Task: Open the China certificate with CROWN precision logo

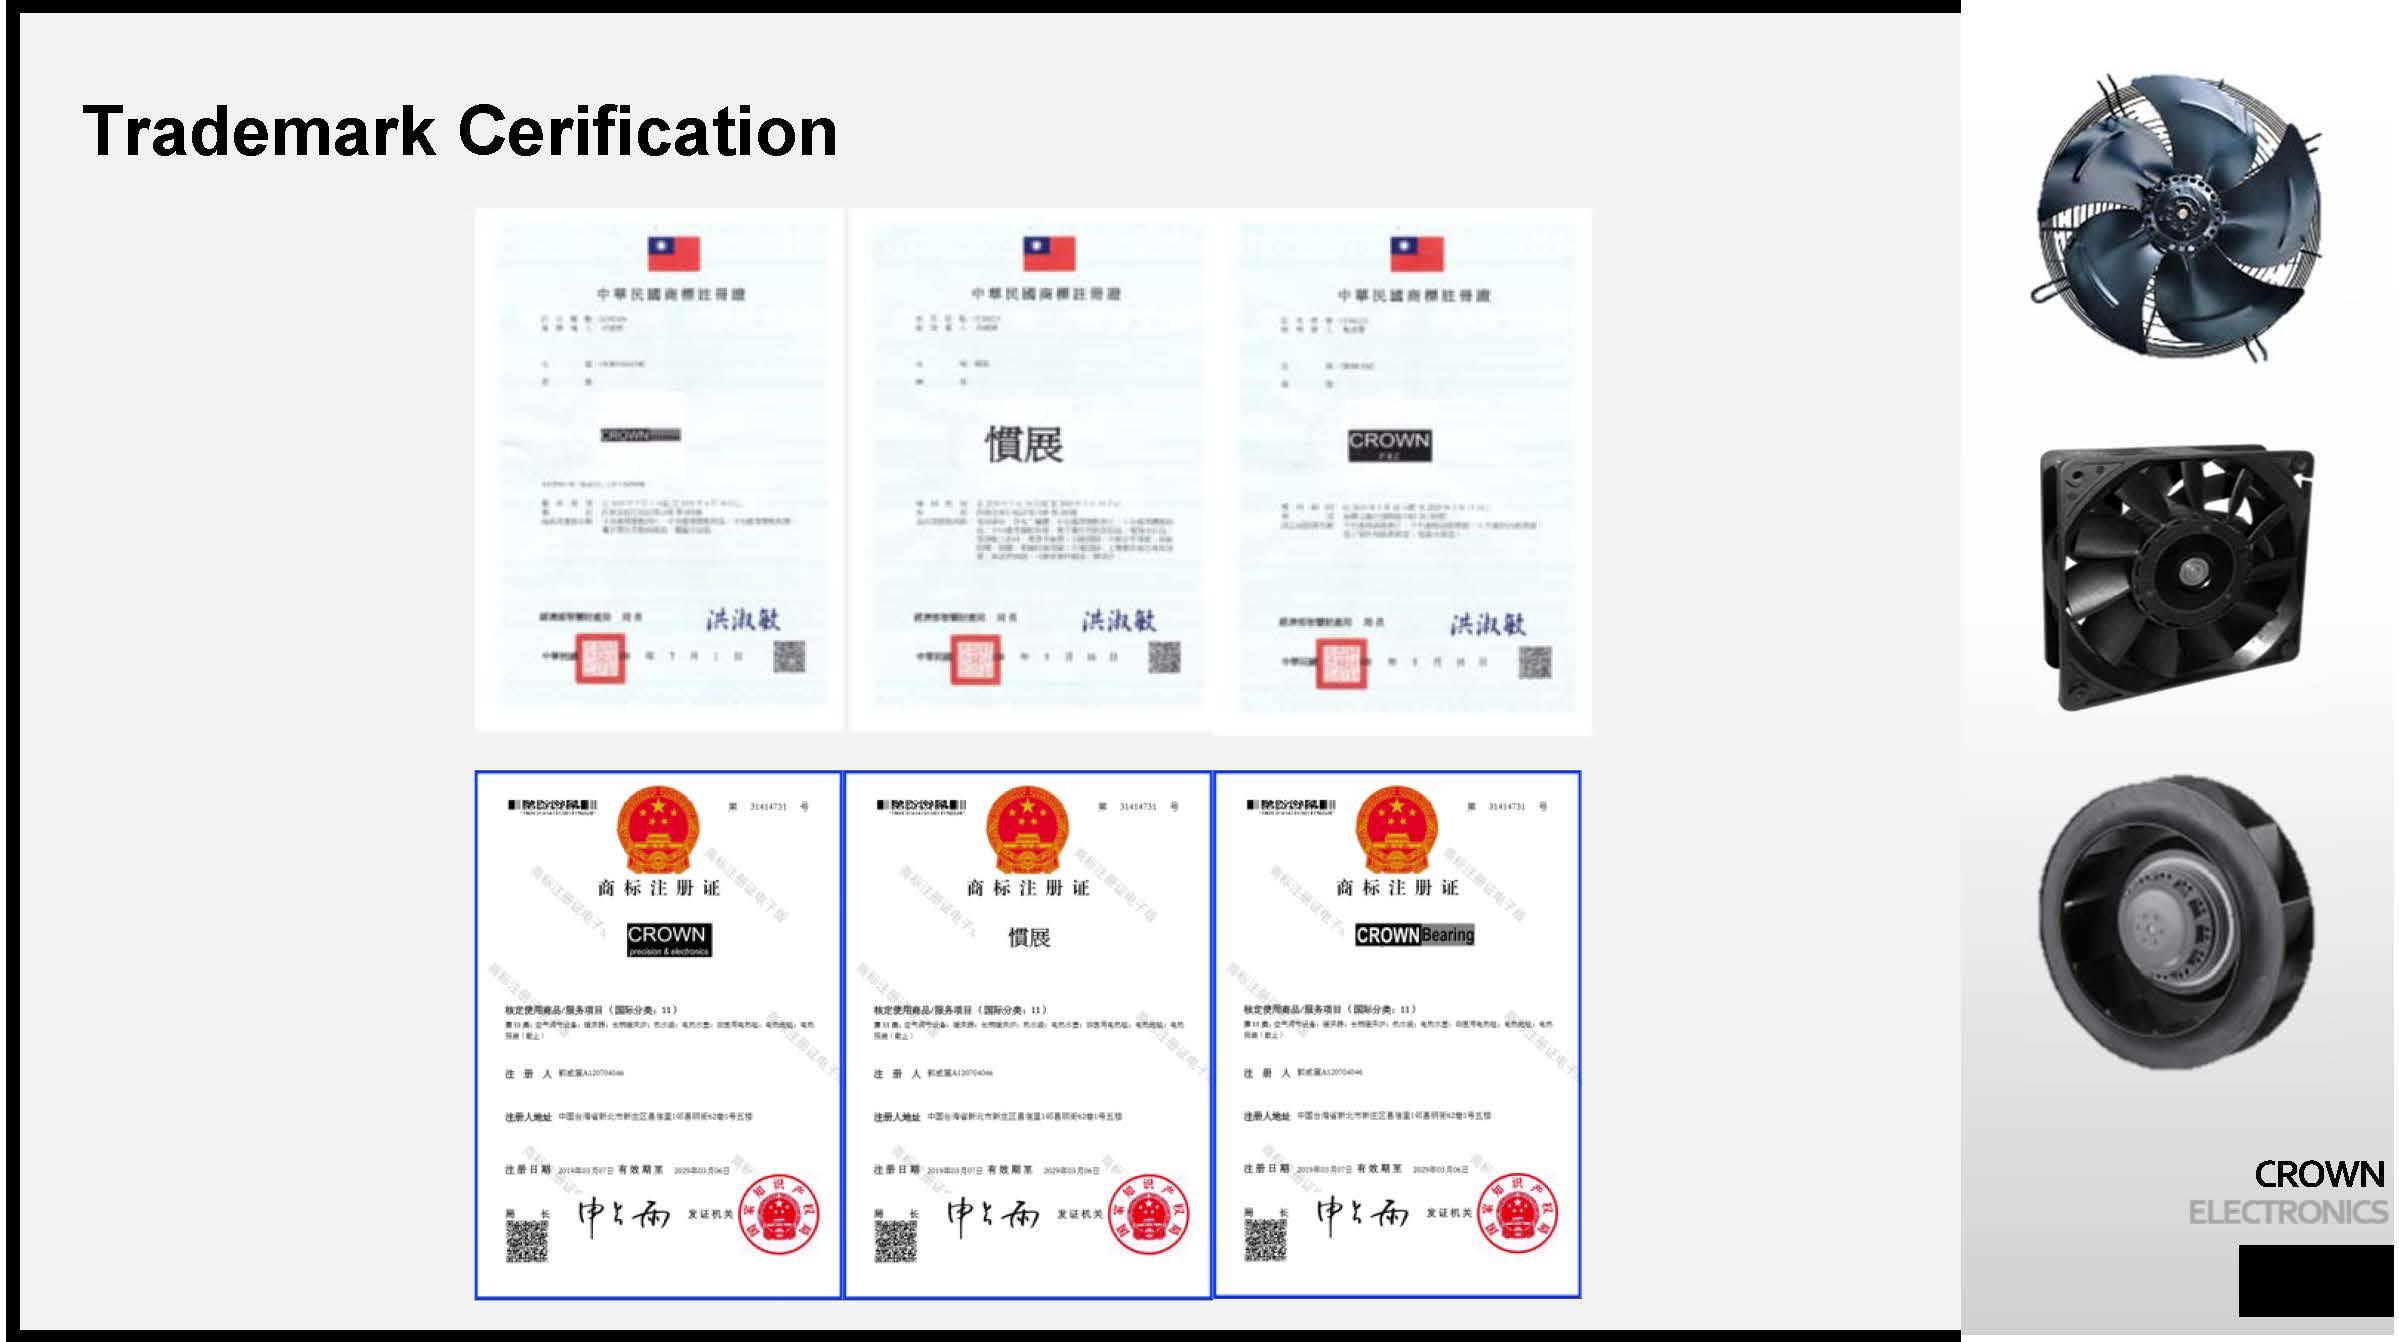Action: tap(658, 1035)
